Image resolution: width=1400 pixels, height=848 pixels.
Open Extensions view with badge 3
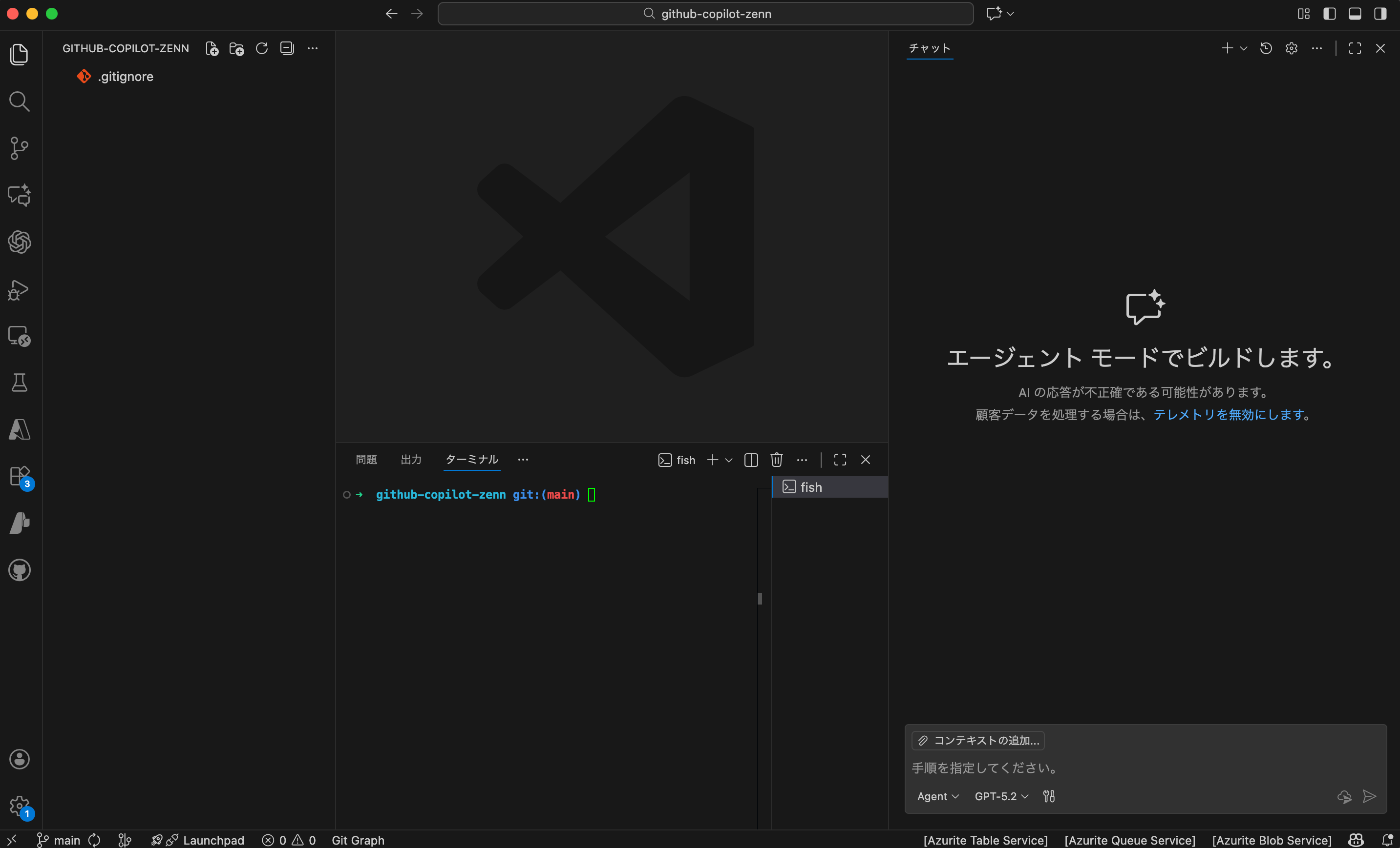[19, 476]
